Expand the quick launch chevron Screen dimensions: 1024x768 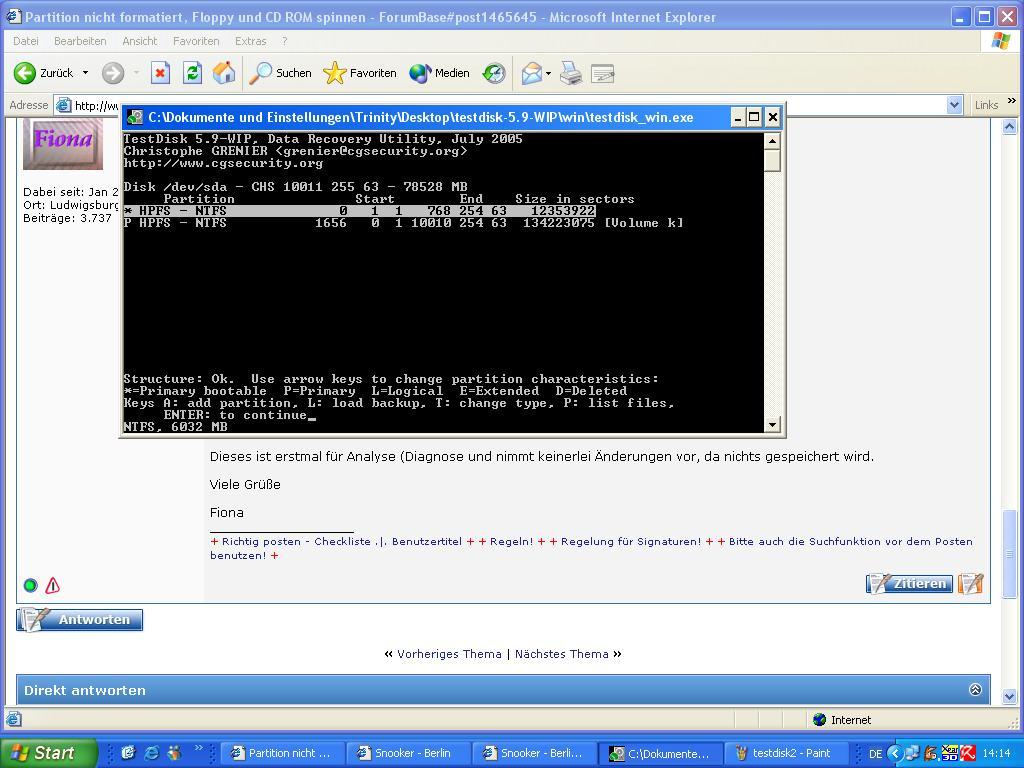click(199, 748)
